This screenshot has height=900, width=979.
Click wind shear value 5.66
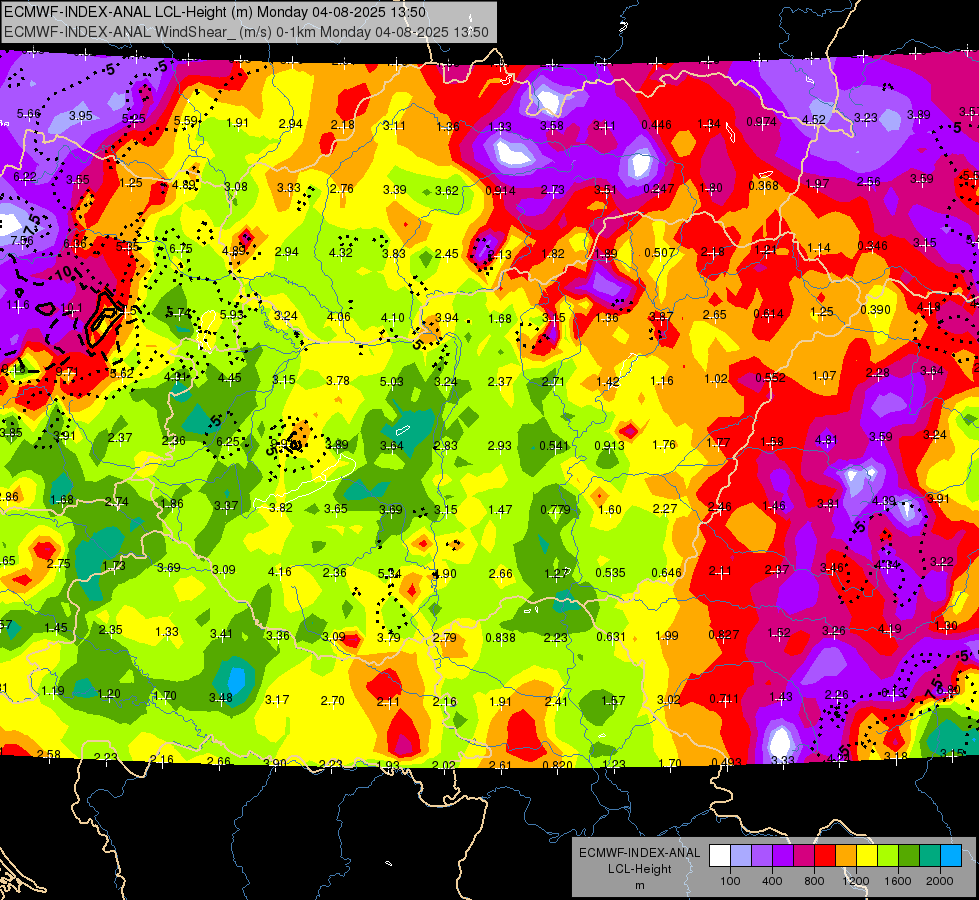[x=28, y=114]
